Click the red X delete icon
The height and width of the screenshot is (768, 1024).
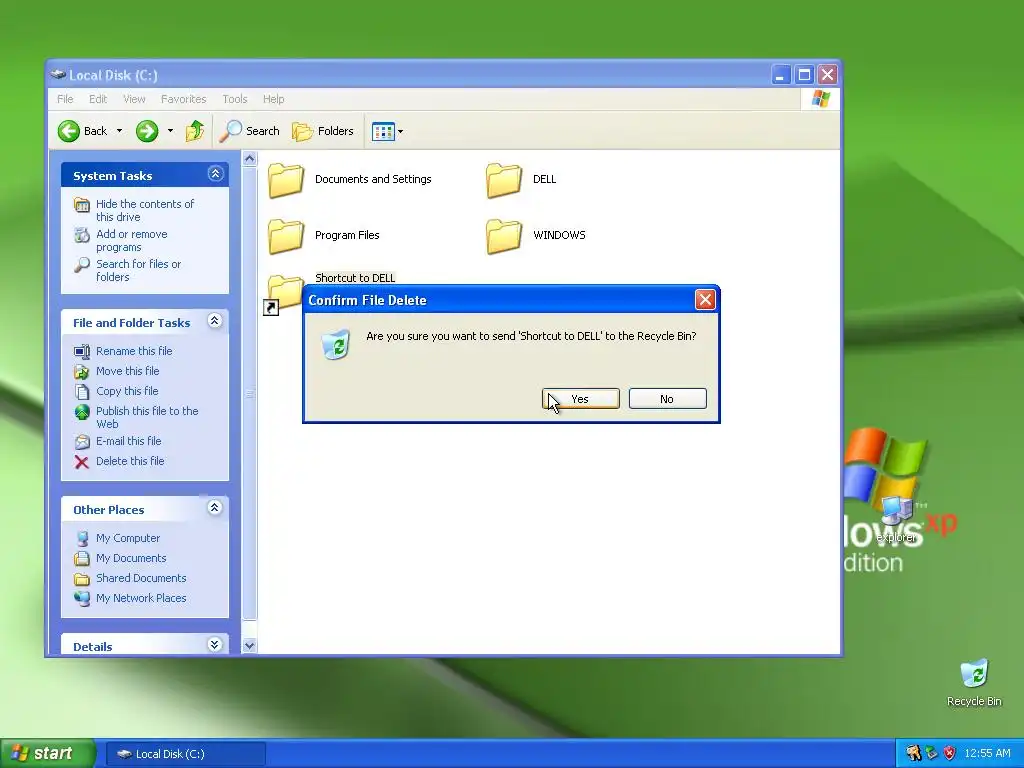[x=82, y=462]
